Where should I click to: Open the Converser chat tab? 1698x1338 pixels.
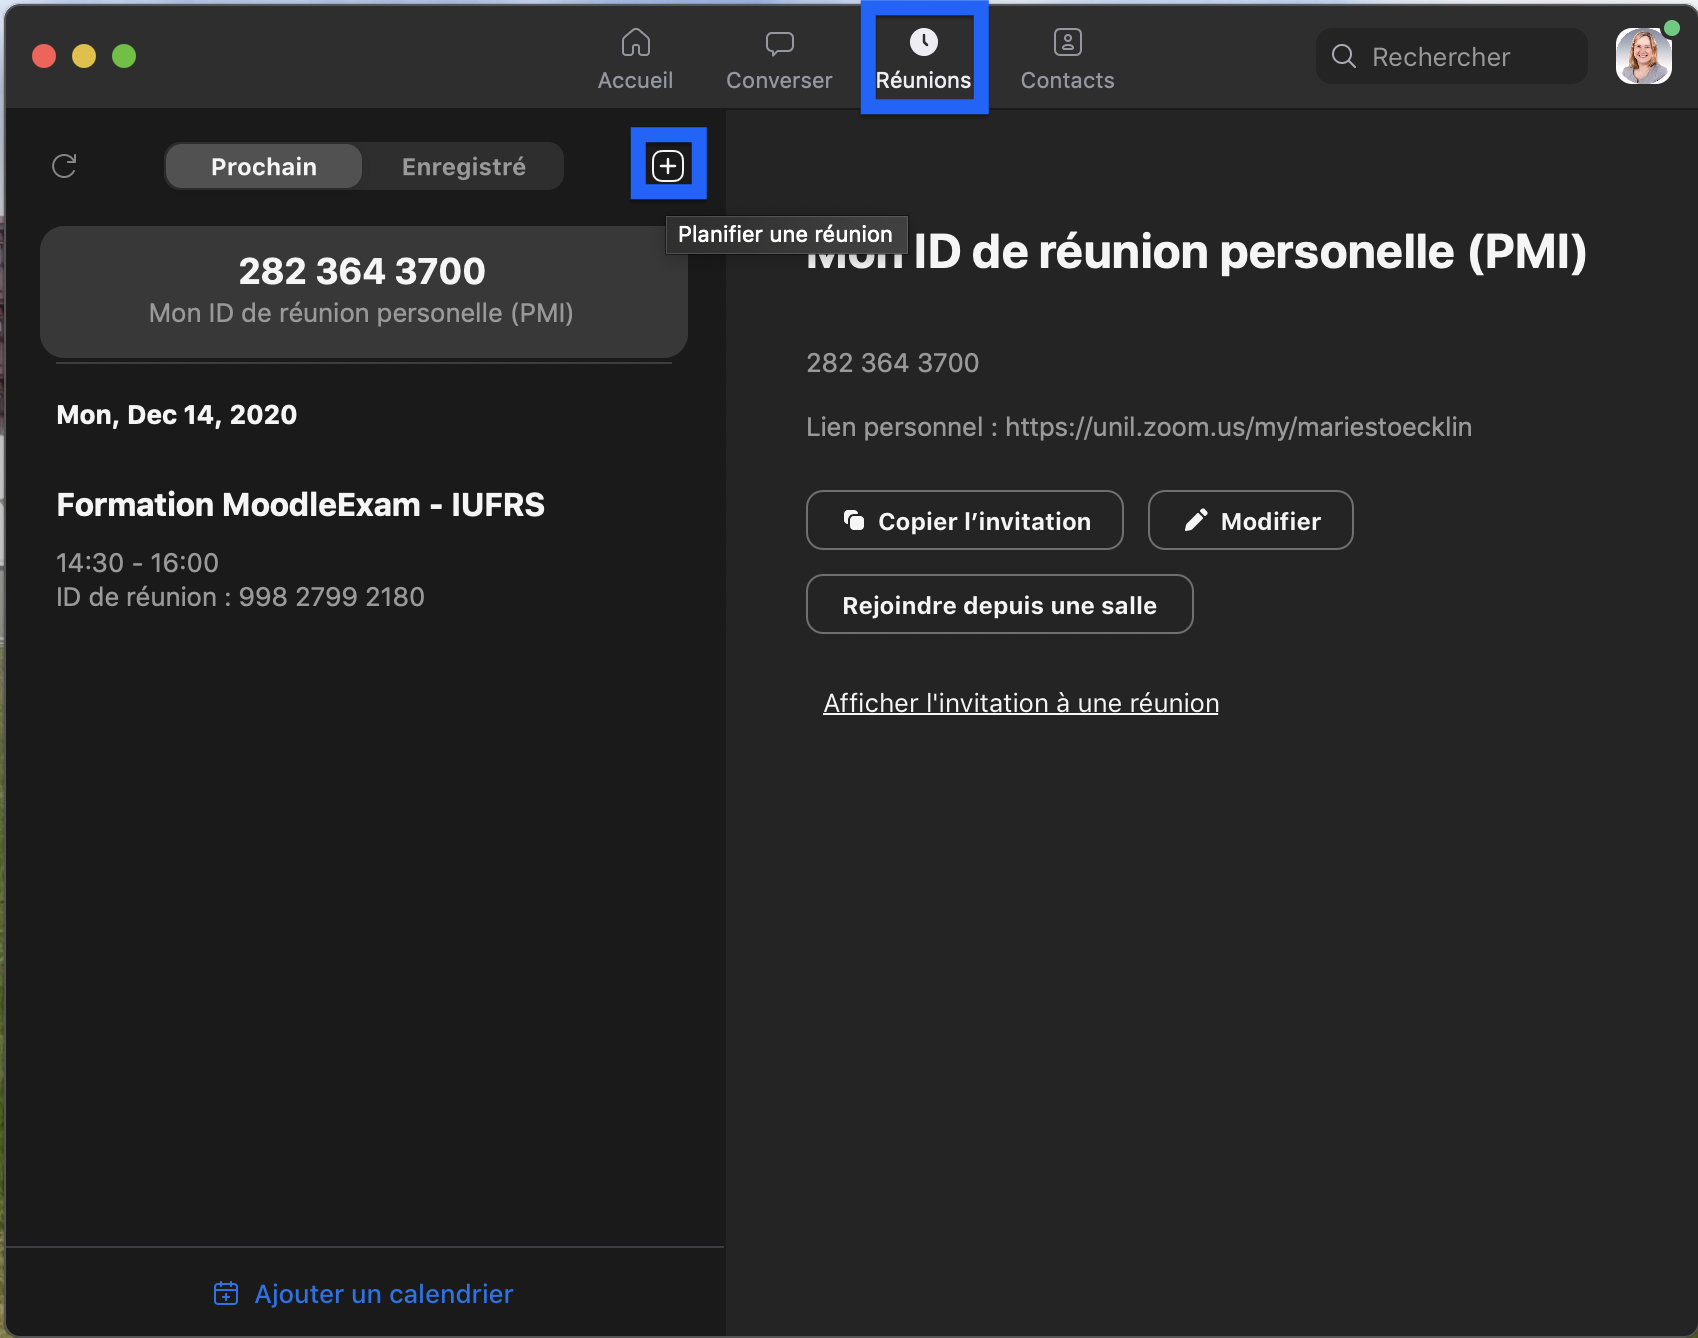click(x=779, y=59)
